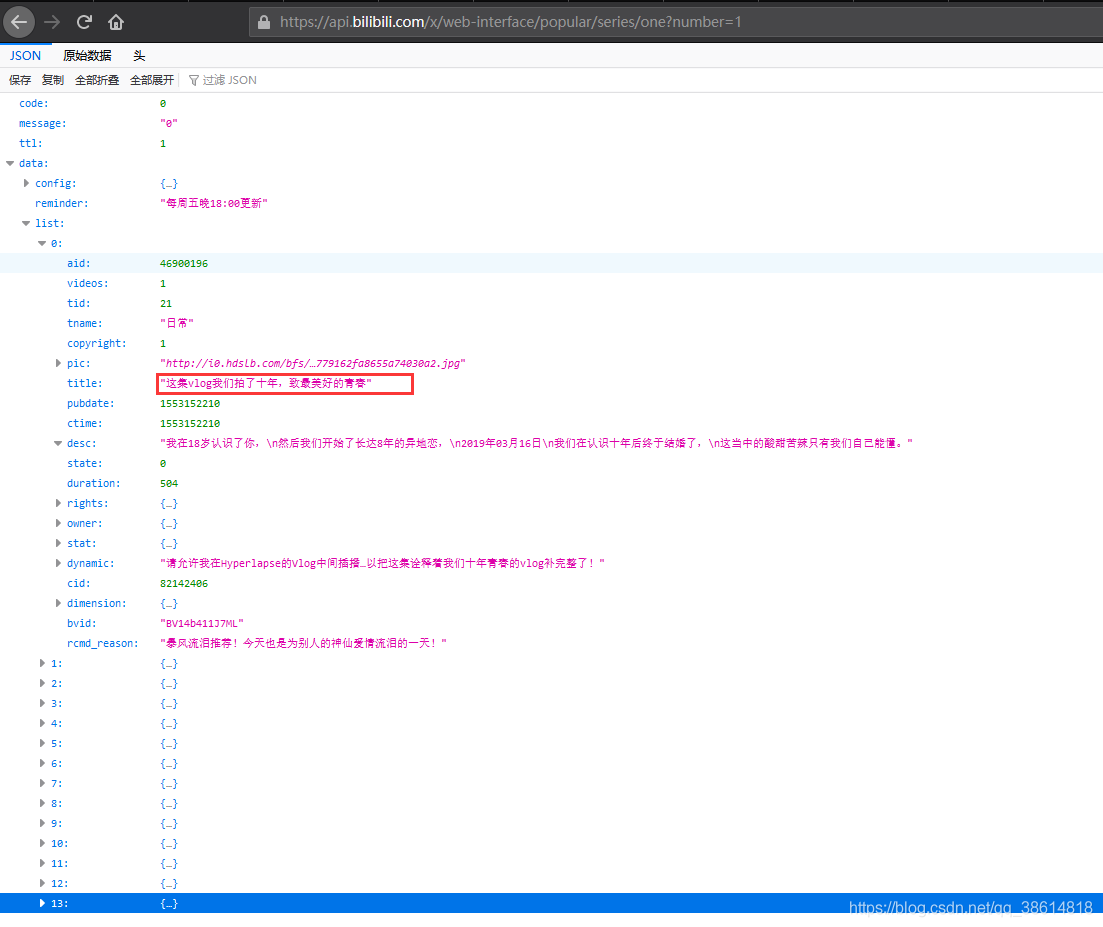The image size is (1103, 927).
Task: Expand list item 5
Action: (42, 743)
